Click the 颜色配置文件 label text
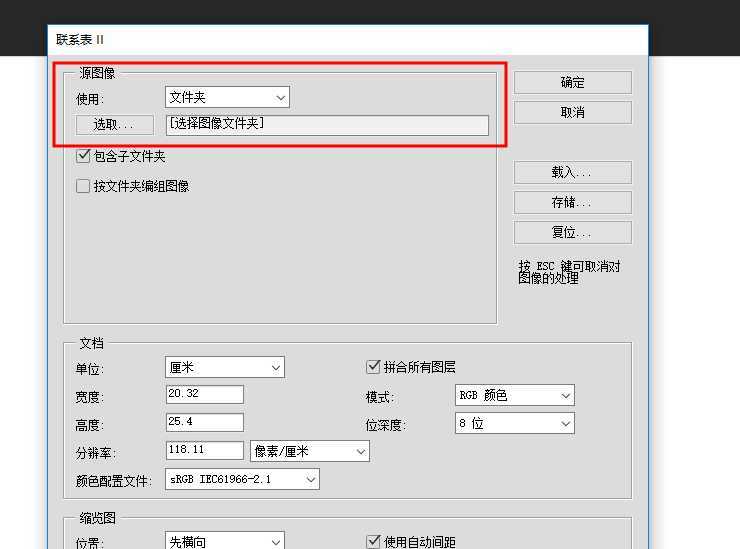Viewport: 740px width, 549px height. click(x=114, y=481)
